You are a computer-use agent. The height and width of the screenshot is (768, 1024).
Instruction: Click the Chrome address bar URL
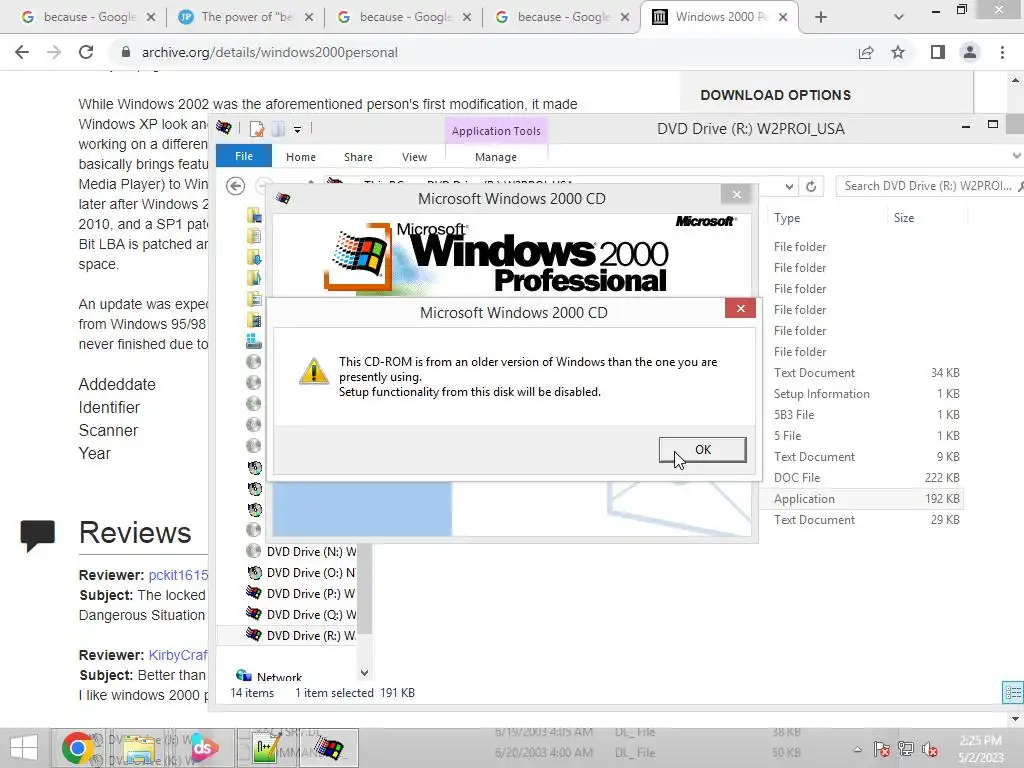pyautogui.click(x=269, y=52)
